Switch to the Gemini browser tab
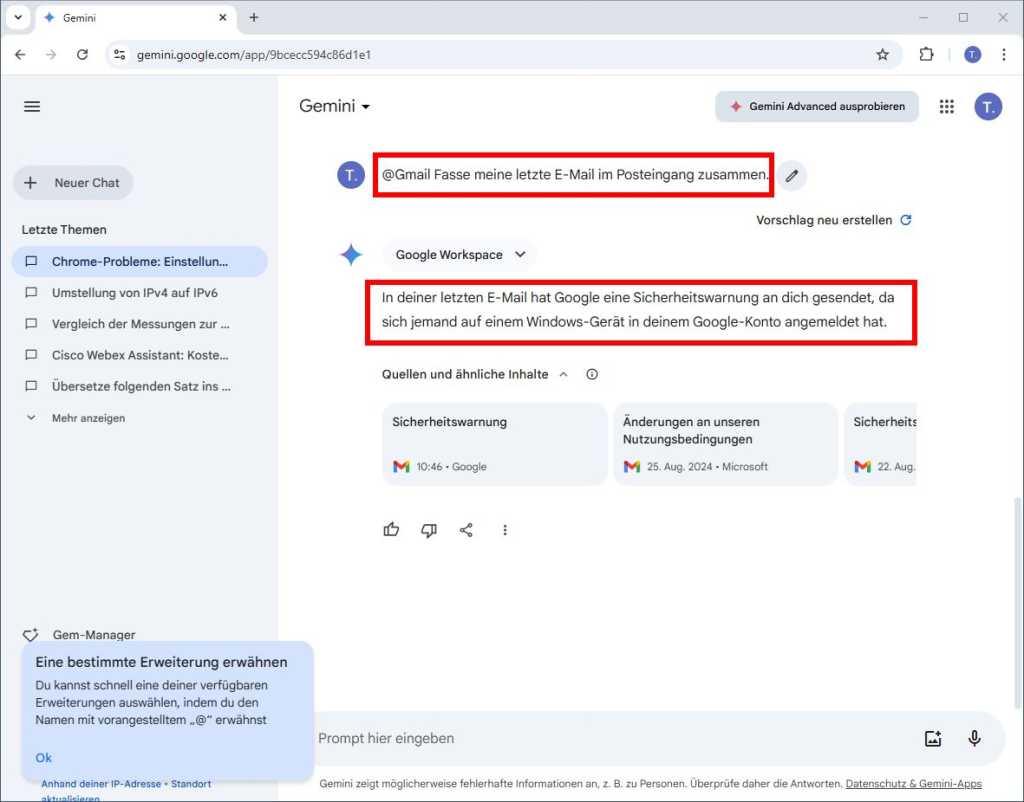The width and height of the screenshot is (1024, 802). 120,17
